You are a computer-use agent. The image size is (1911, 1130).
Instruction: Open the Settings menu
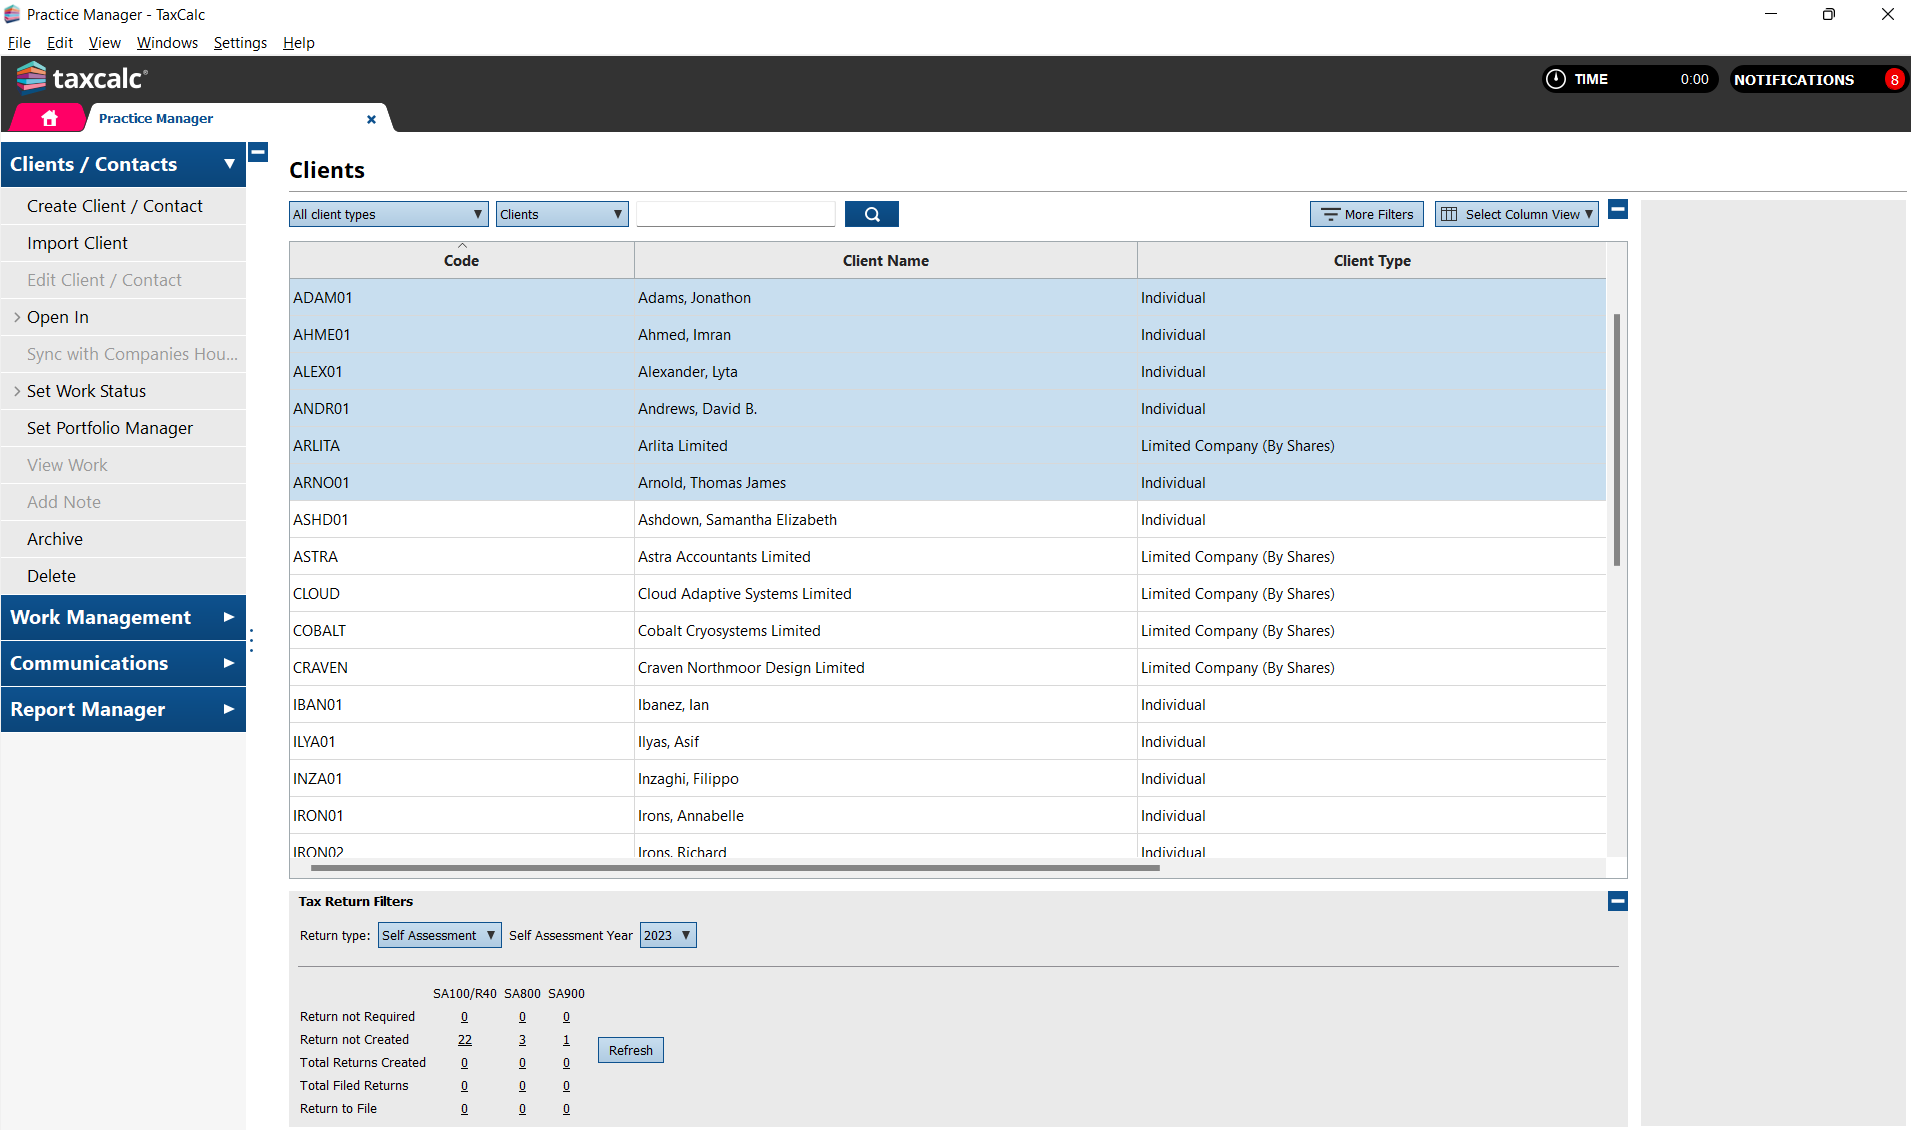[240, 42]
